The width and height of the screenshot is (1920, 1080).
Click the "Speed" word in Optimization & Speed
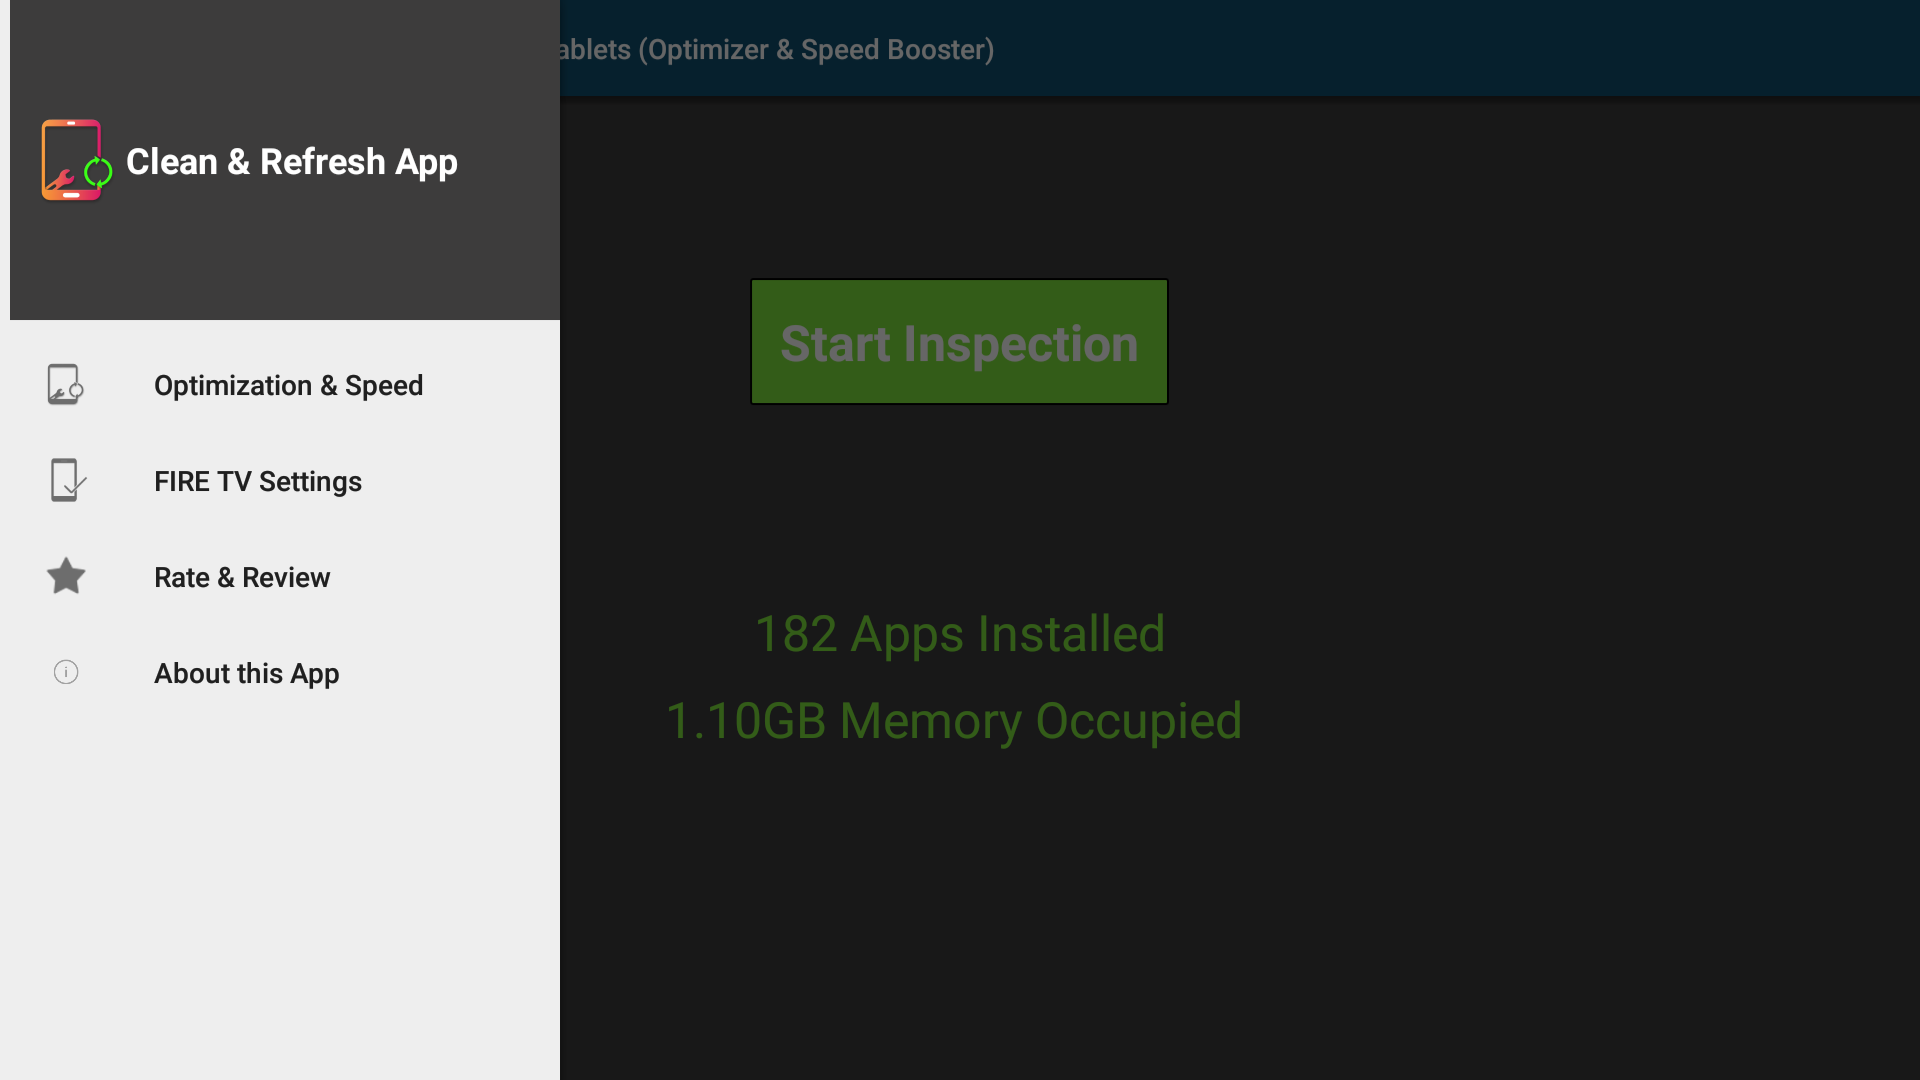[384, 386]
